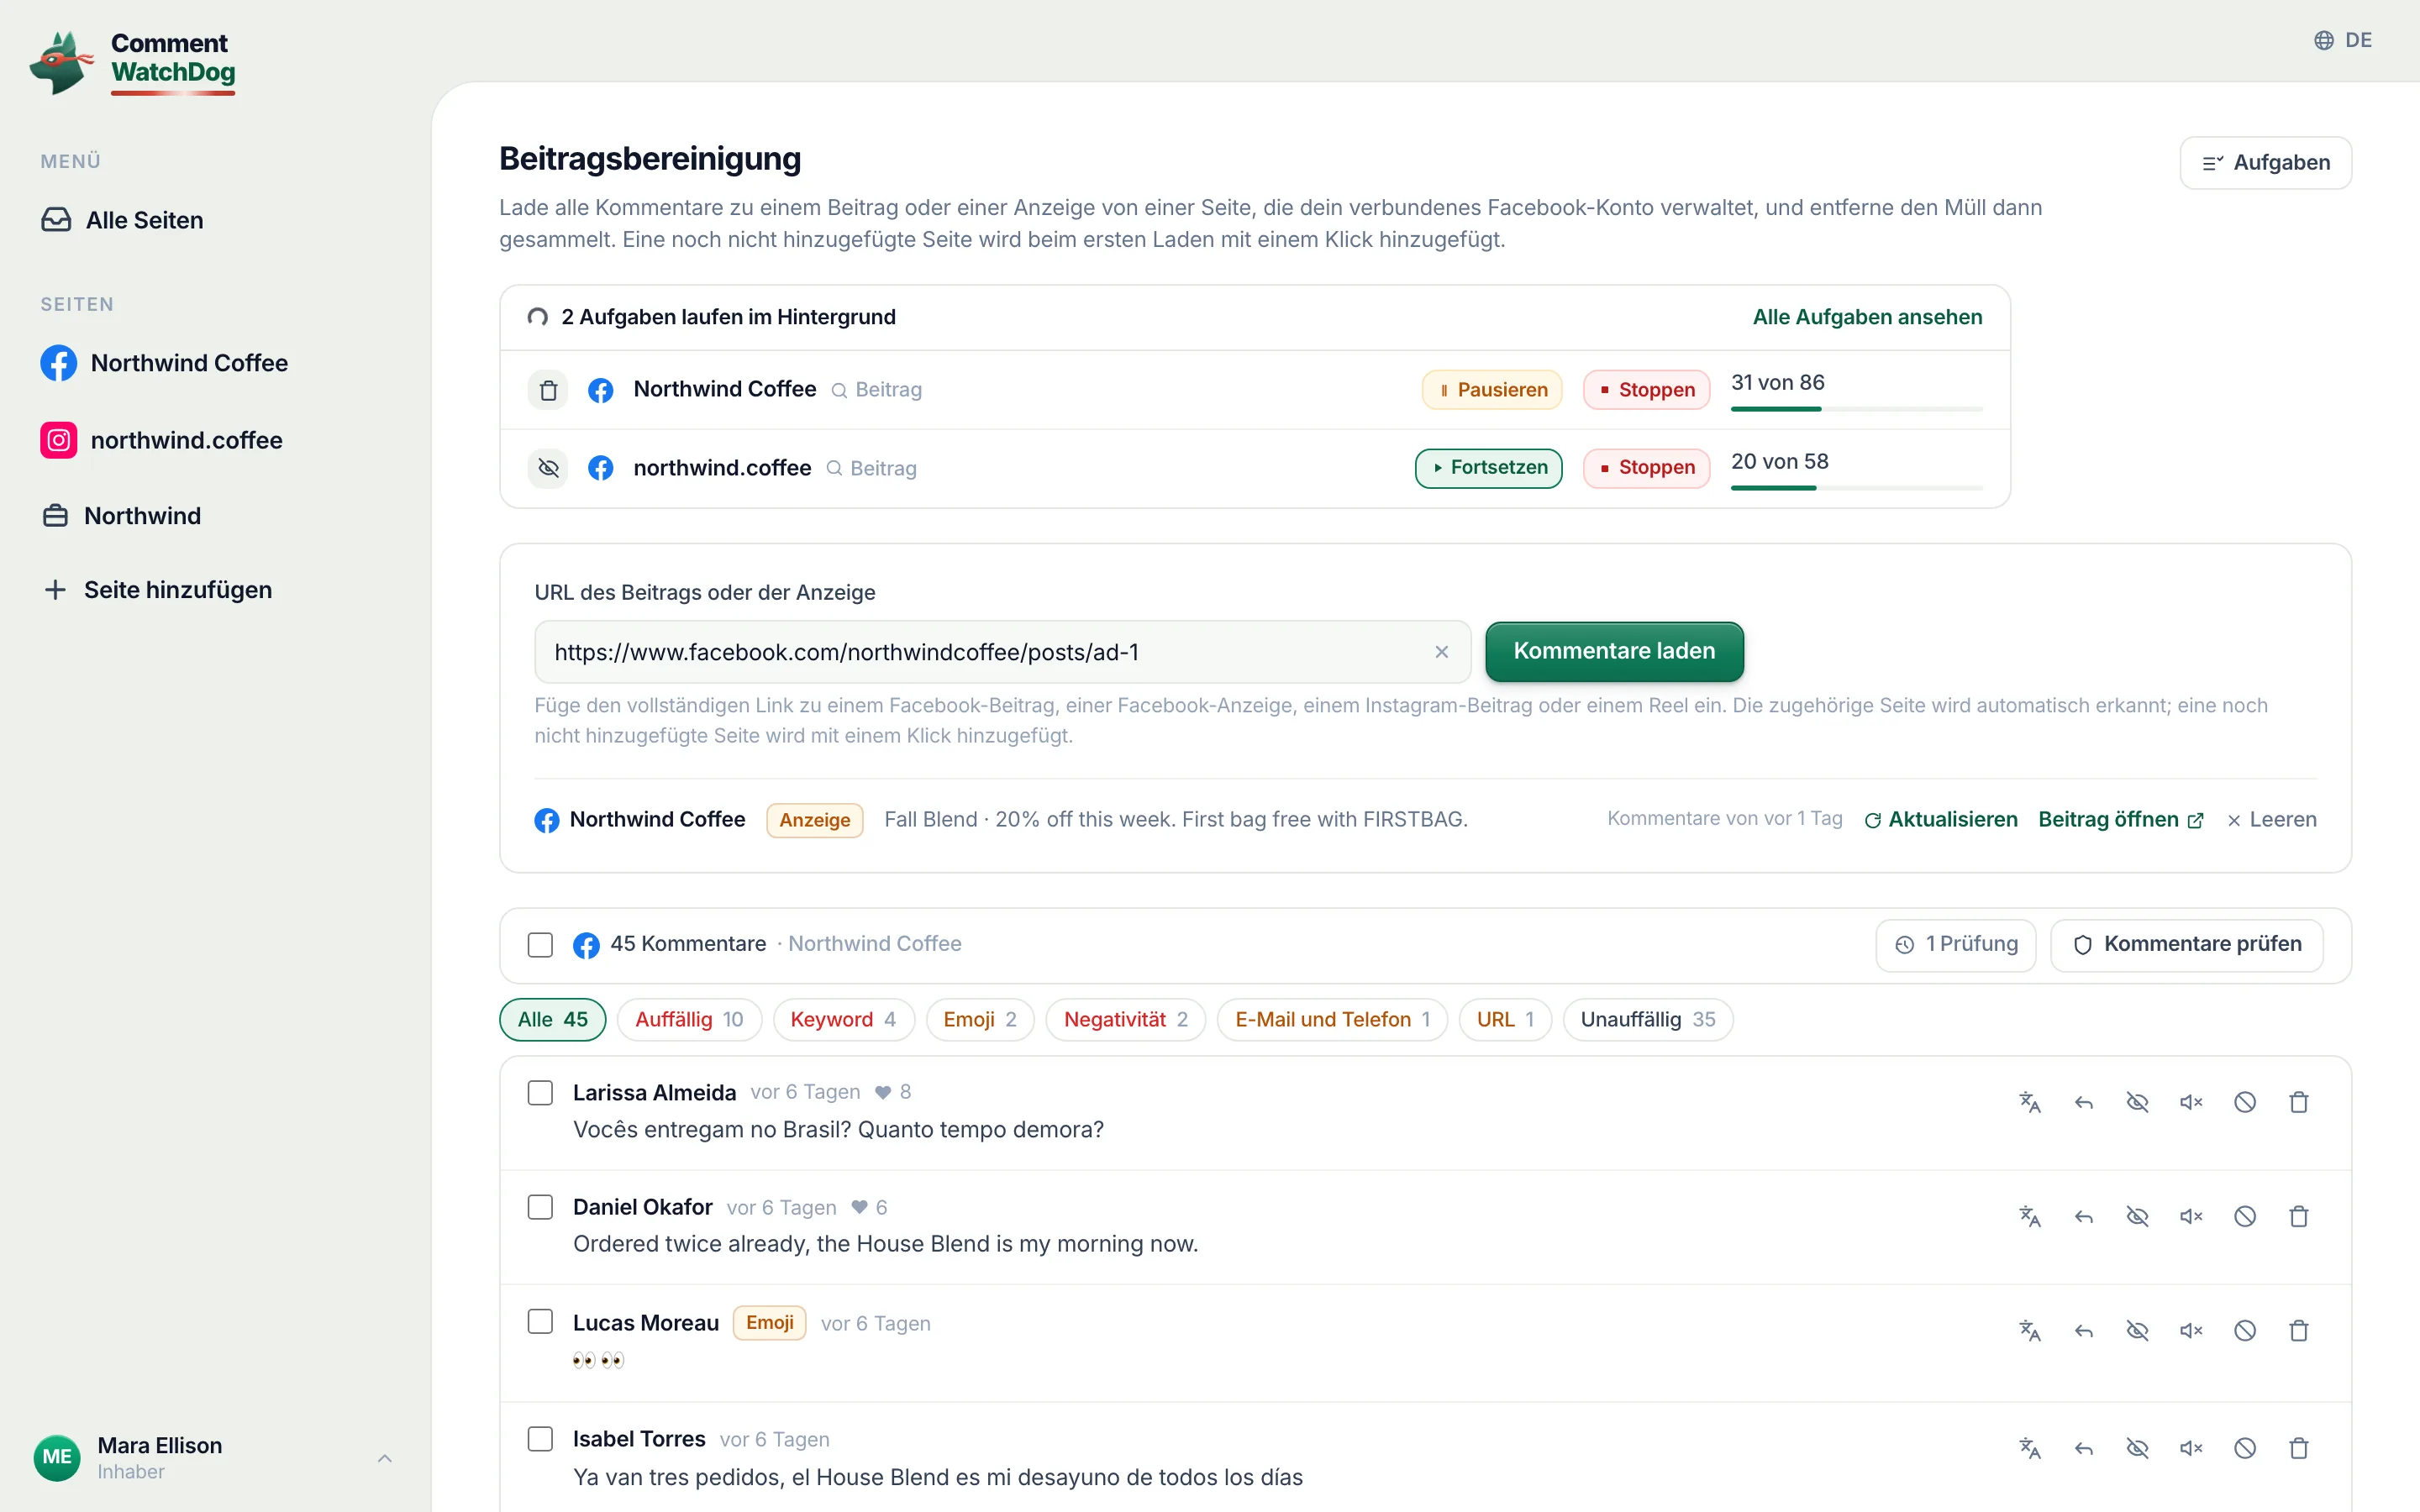The image size is (2420, 1512).
Task: Click Kommentare laden button
Action: point(1614,651)
